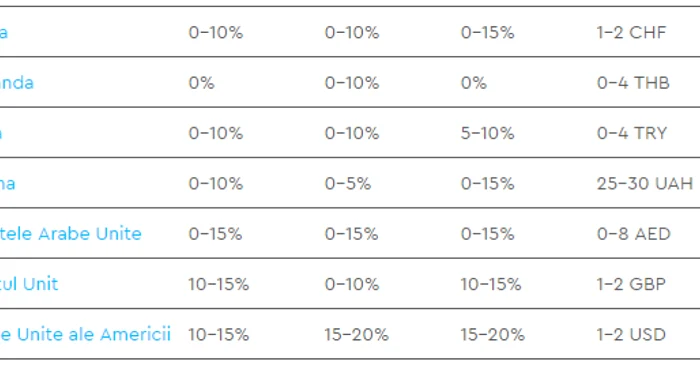This screenshot has width=700, height=368.
Task: Select the 0–4 THB cell
Action: (633, 83)
